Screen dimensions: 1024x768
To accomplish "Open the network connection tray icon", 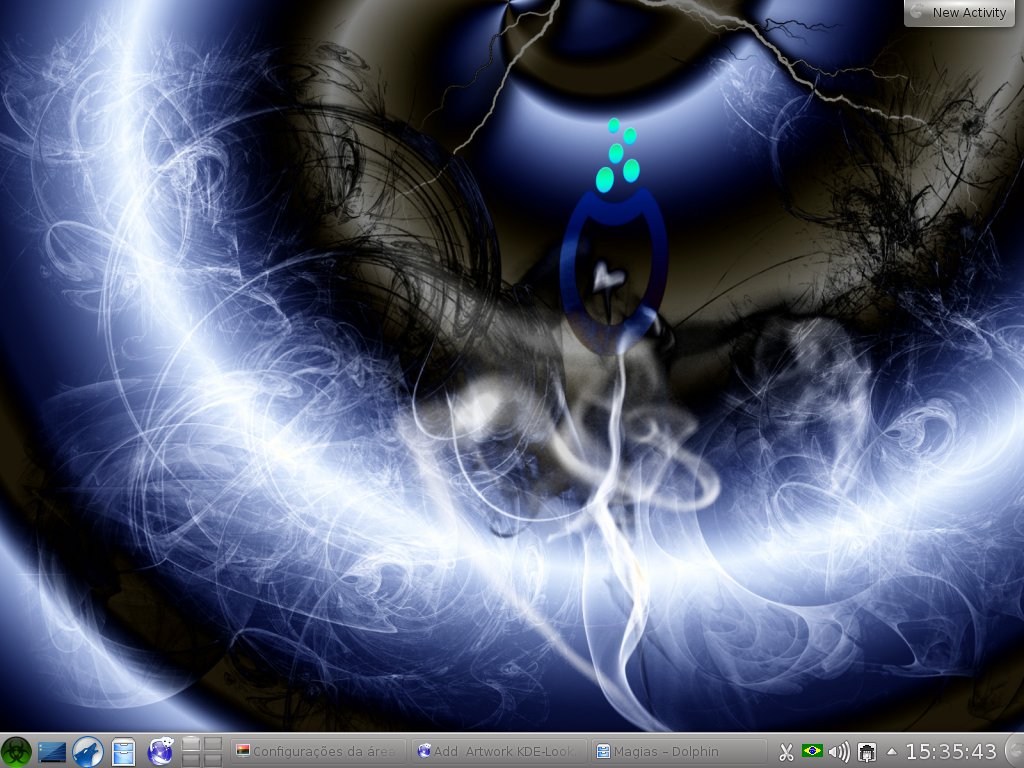I will click(x=867, y=752).
